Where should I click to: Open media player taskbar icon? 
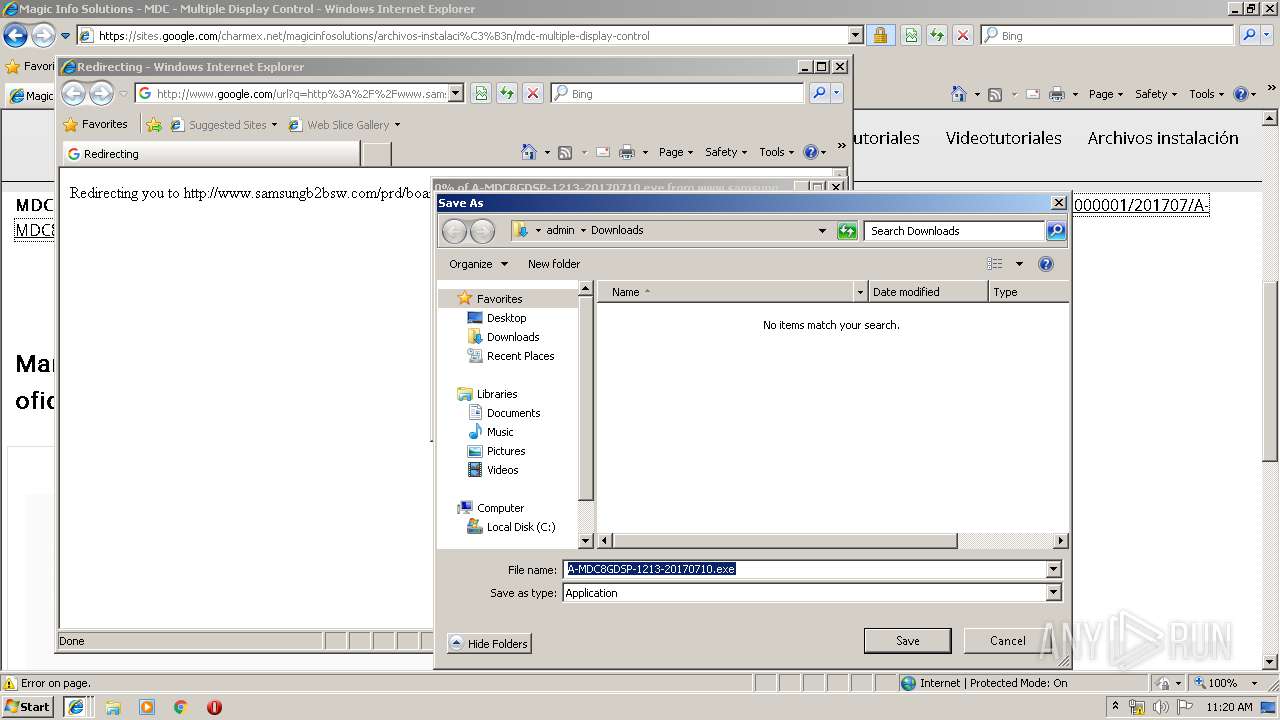click(x=147, y=707)
